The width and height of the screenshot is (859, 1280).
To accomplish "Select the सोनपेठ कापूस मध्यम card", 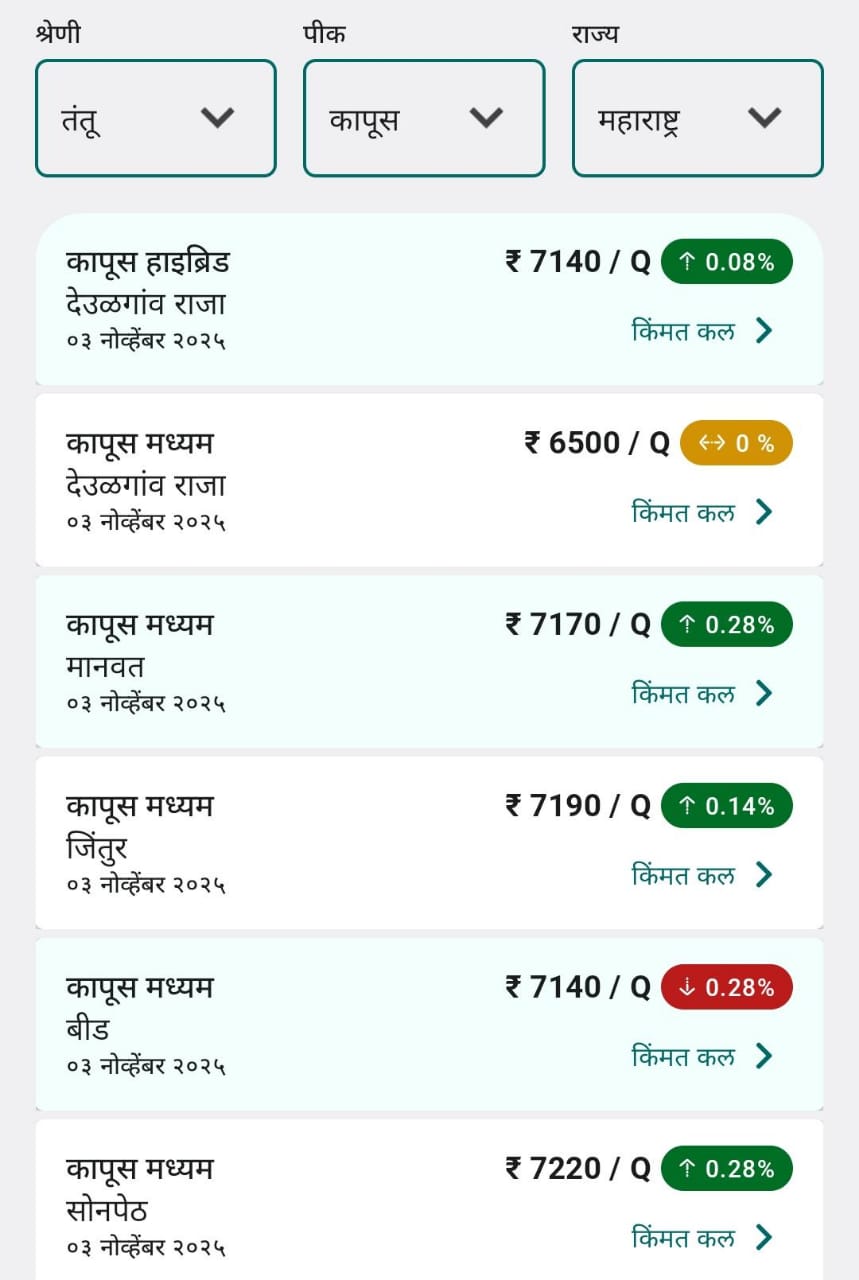I will (300, 1200).
